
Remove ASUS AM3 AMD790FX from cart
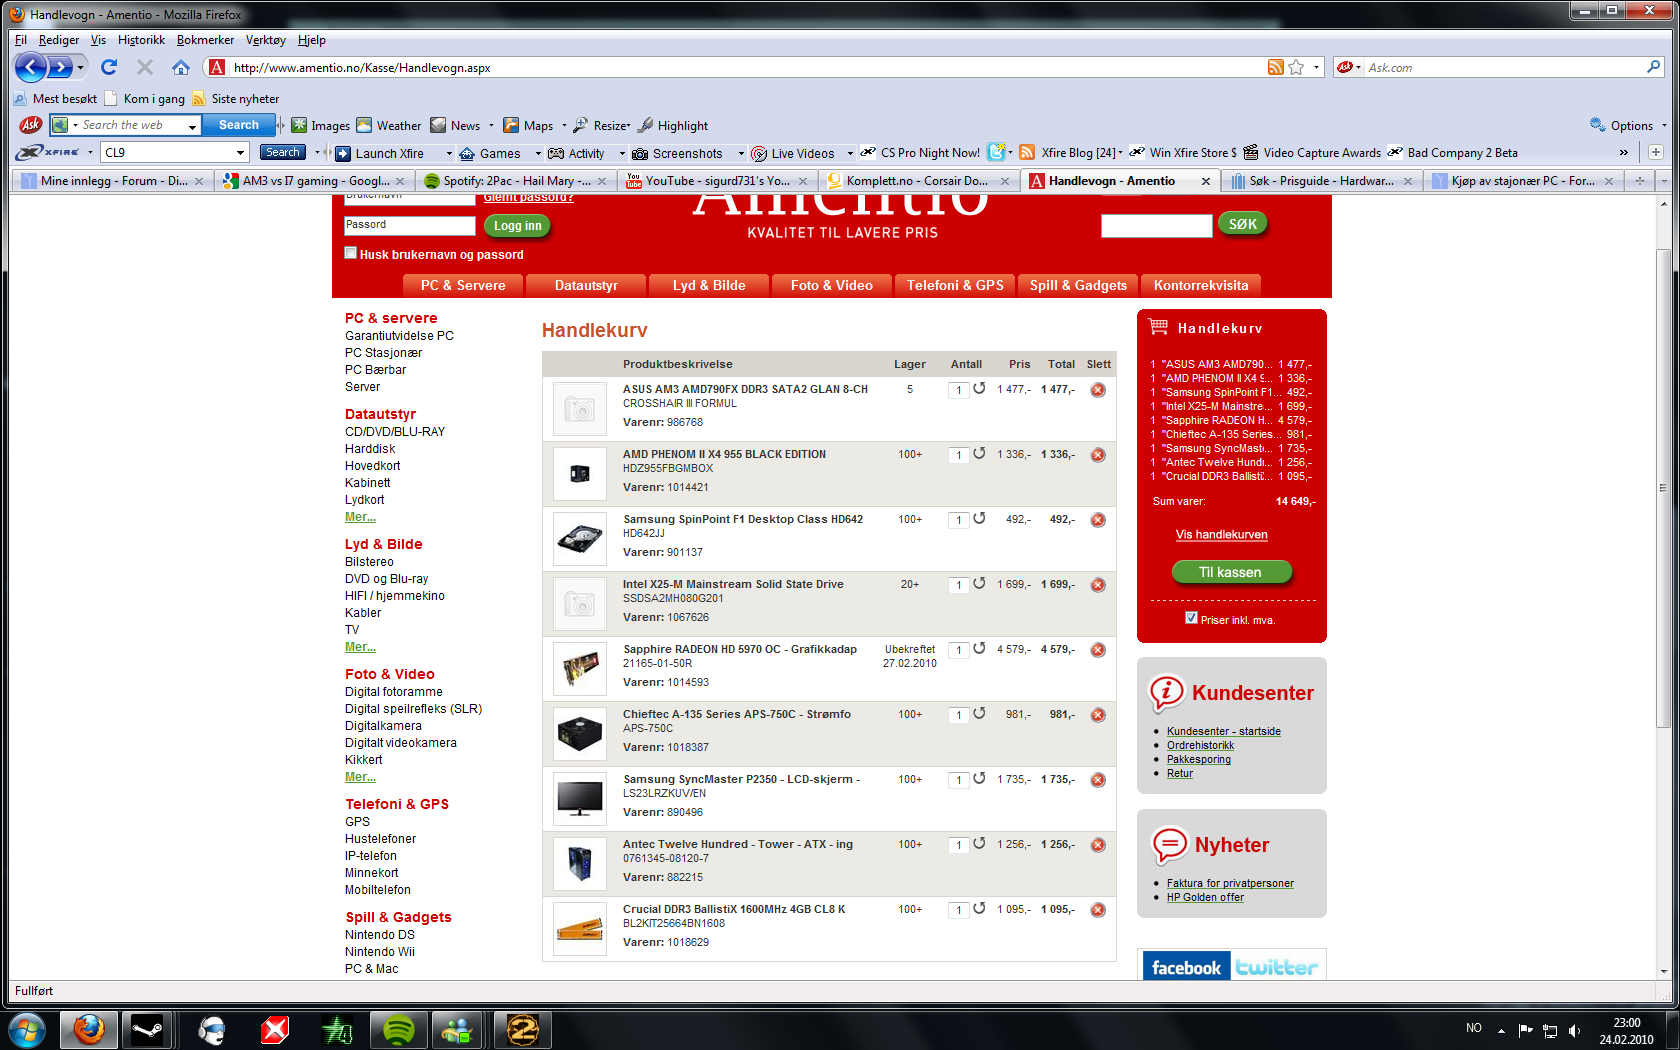pyautogui.click(x=1098, y=390)
